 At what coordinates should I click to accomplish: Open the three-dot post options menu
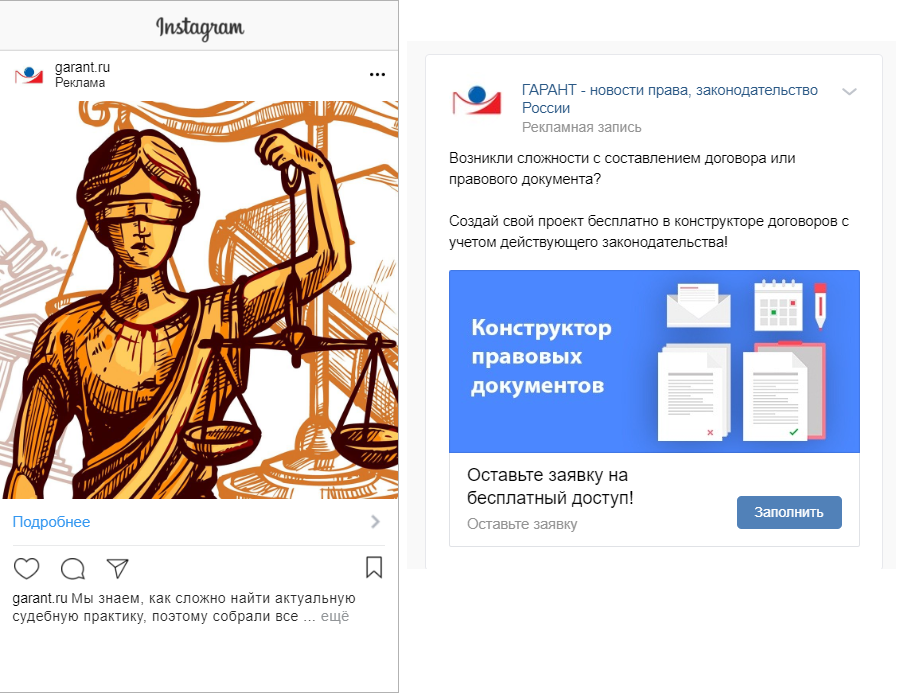377,74
